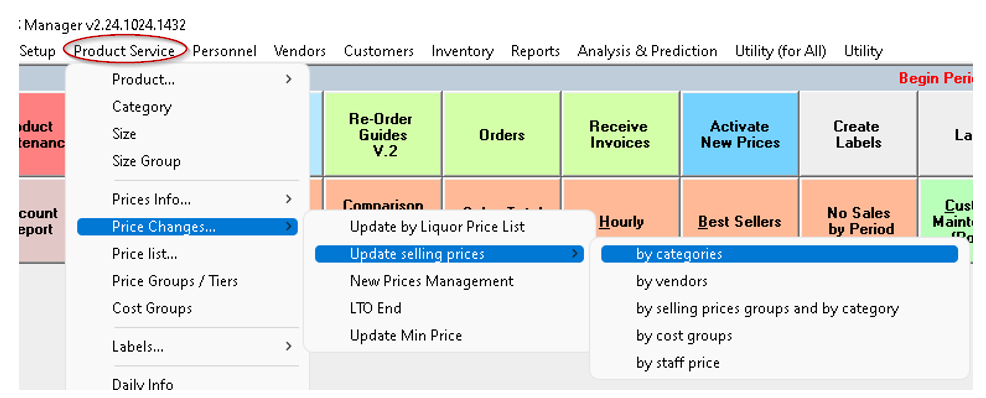Viewport: 986px width, 398px height.
Task: Open the Analysis & Prediction menu
Action: [647, 51]
